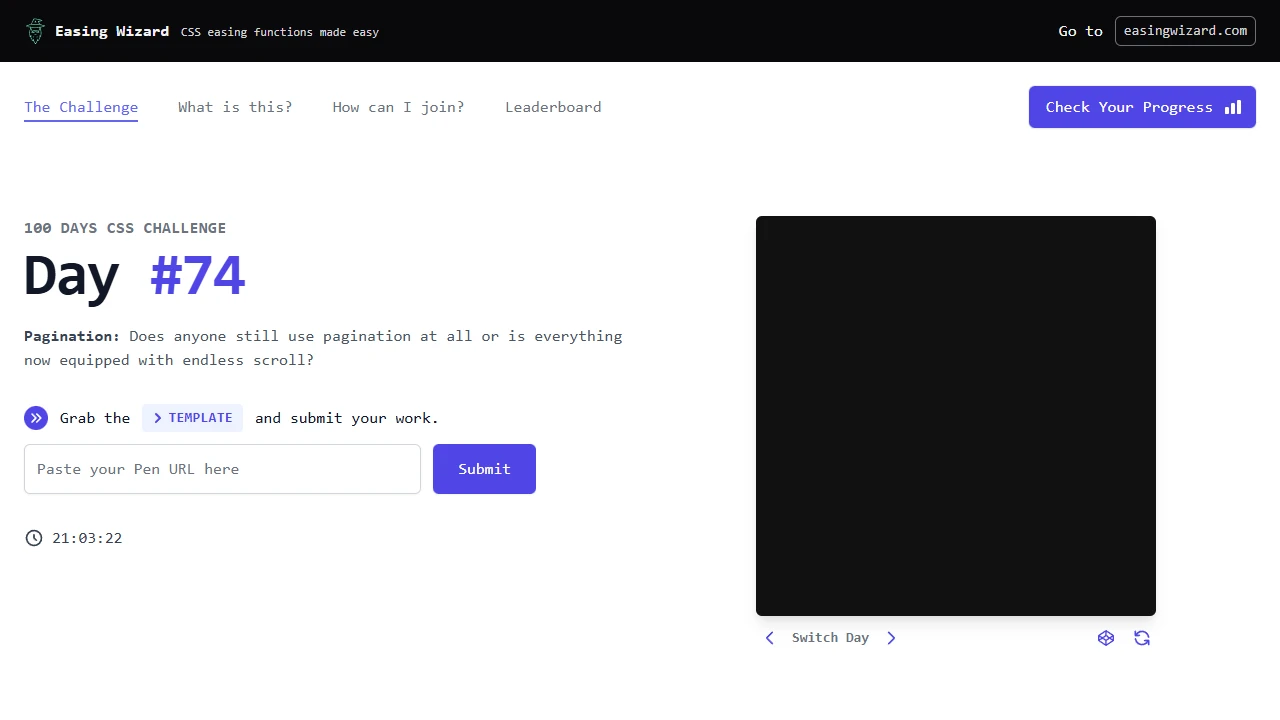Click the black challenge preview area
The height and width of the screenshot is (720, 1280).
pos(955,415)
